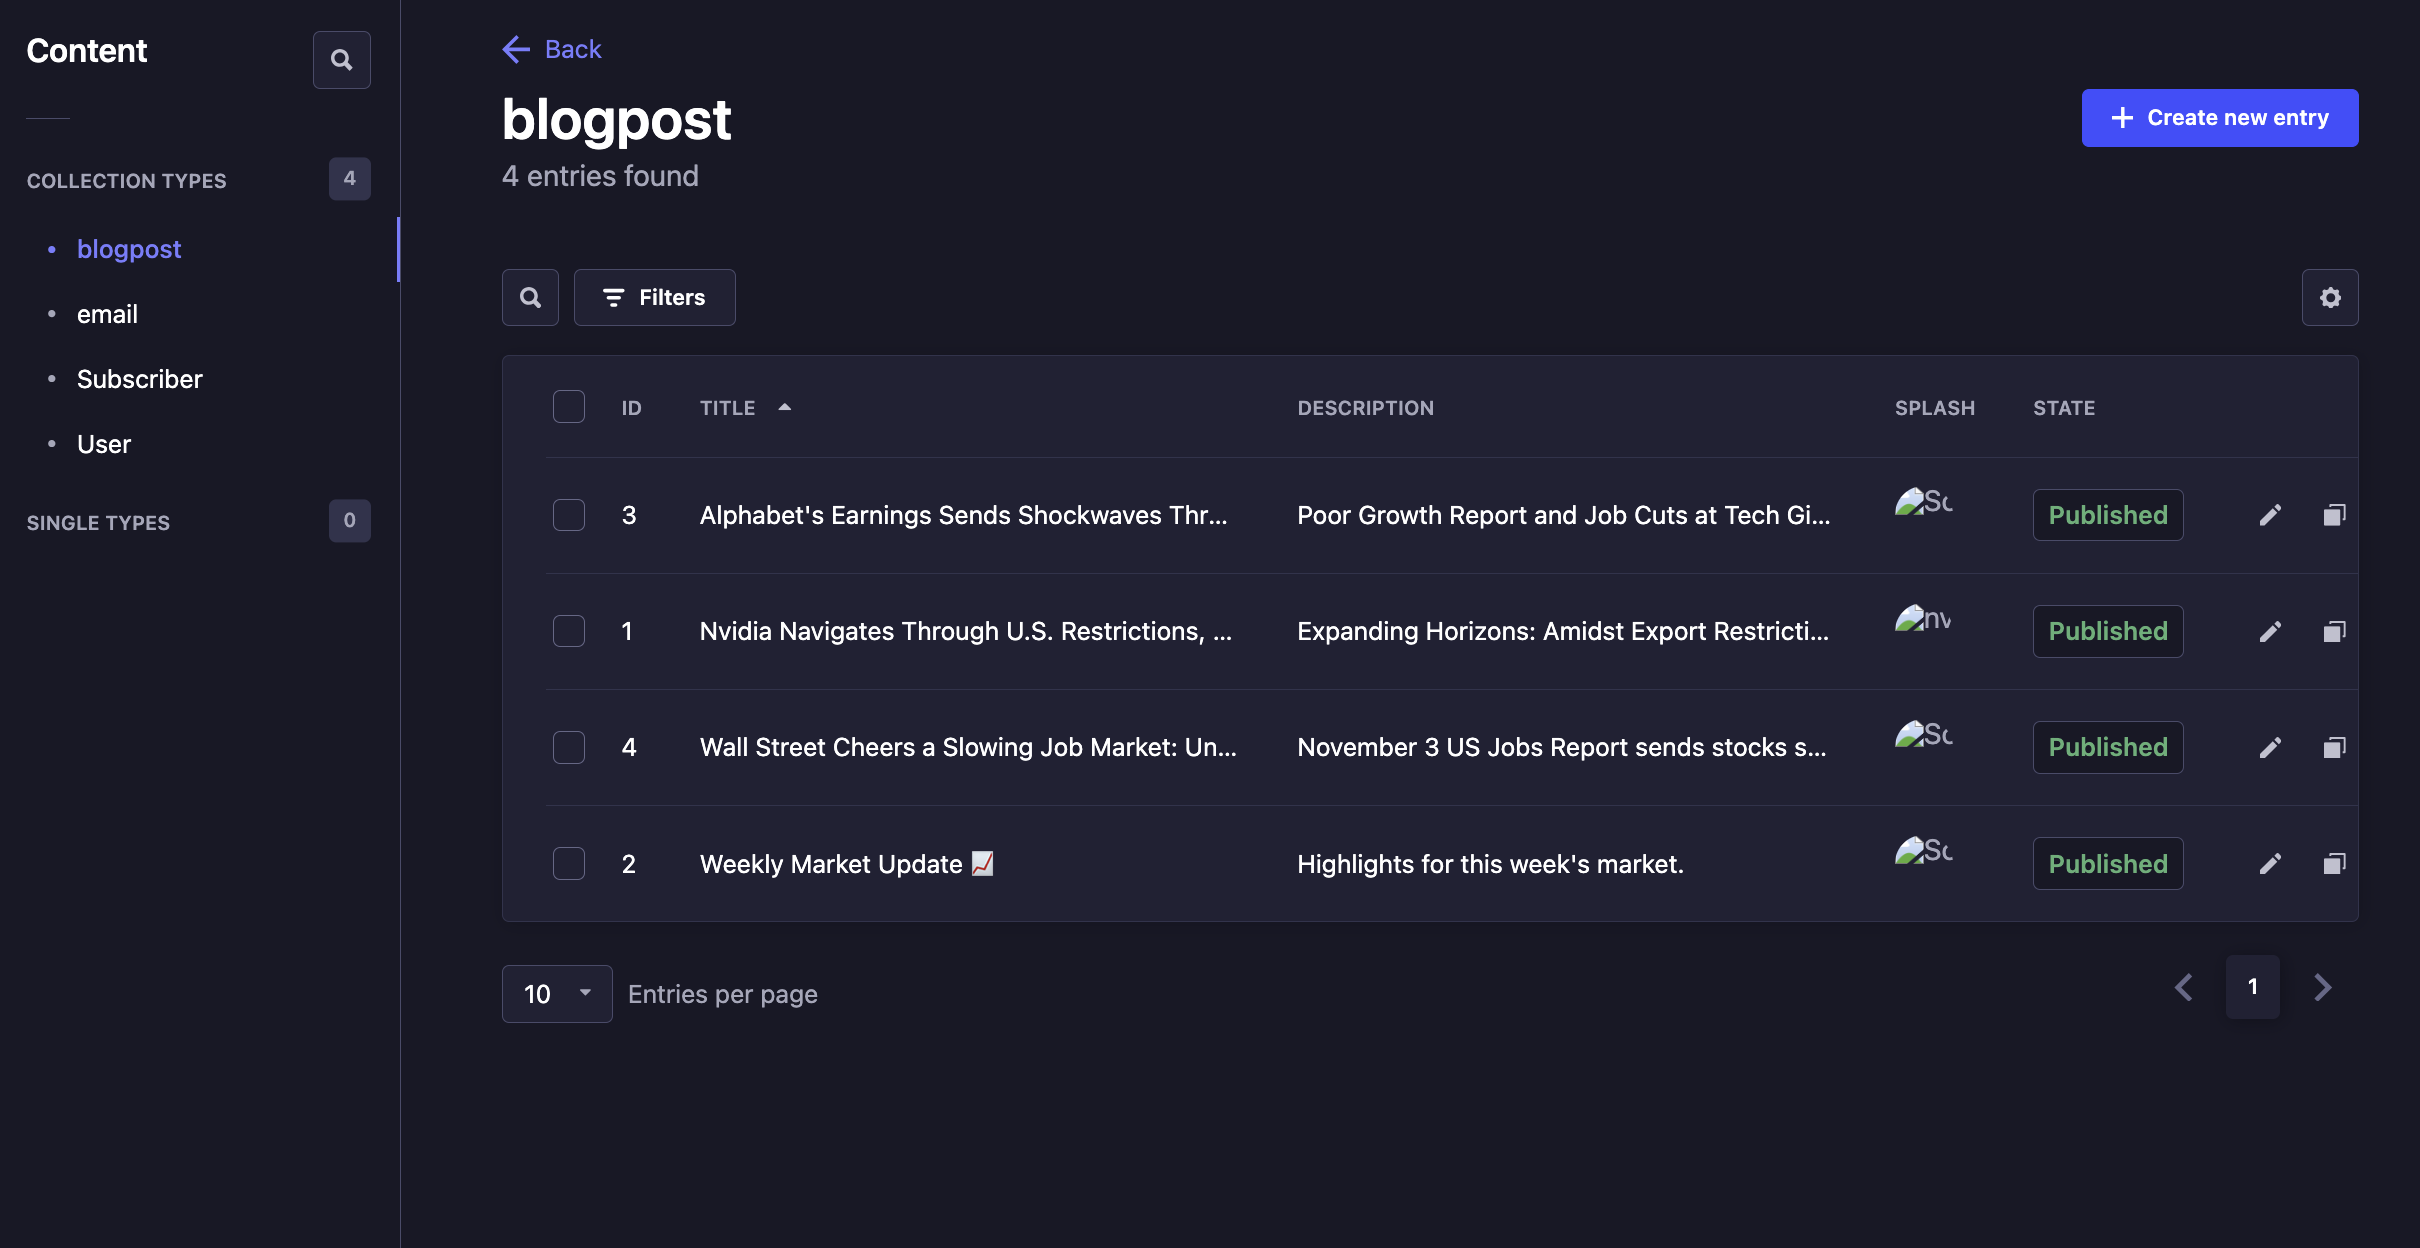The width and height of the screenshot is (2420, 1248).
Task: Select the Weekly Market Update checkbox
Action: [x=569, y=863]
